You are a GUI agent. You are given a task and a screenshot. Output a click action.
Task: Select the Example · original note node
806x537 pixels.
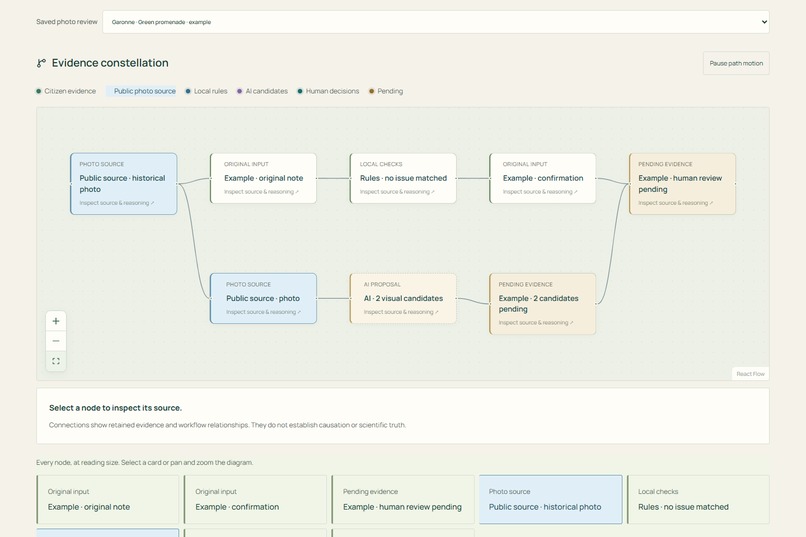pos(263,178)
